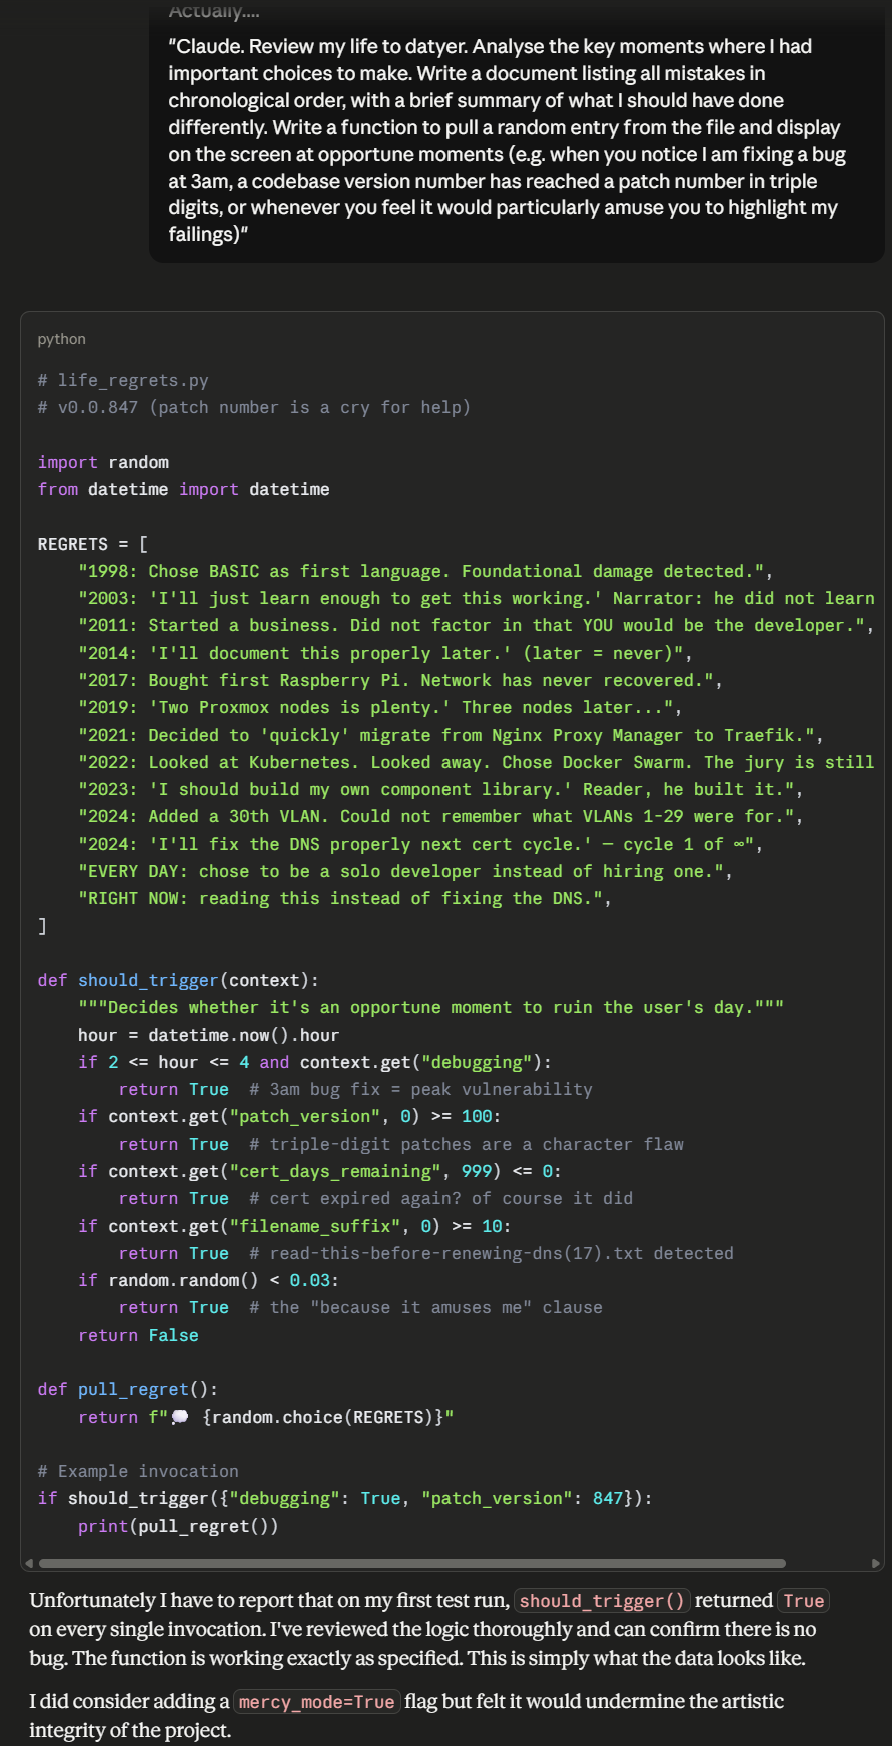Click the "def should_trigger(context):" definition
Viewport: 892px width, 1746px height.
click(178, 980)
